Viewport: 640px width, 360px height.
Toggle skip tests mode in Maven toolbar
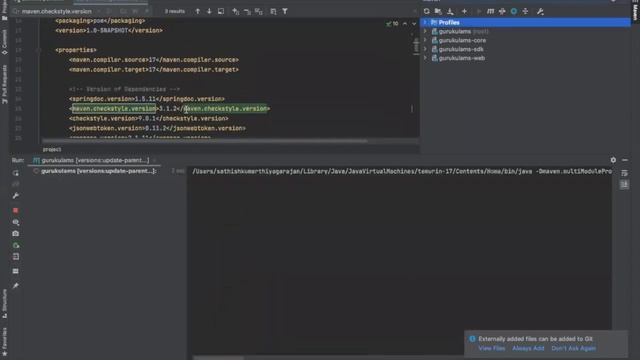tap(514, 11)
